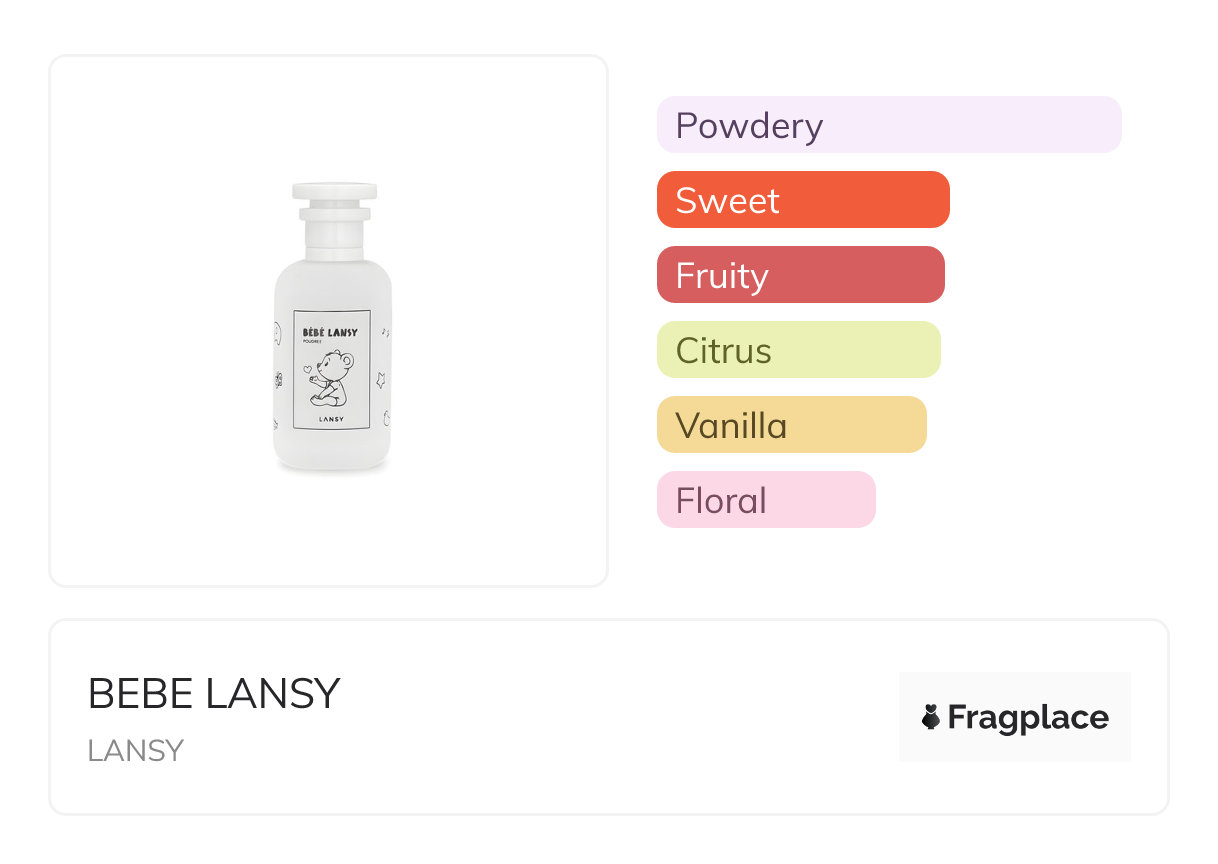Click the small heart doodle beside the bear
Screen dimensions: 1218x864
click(308, 368)
